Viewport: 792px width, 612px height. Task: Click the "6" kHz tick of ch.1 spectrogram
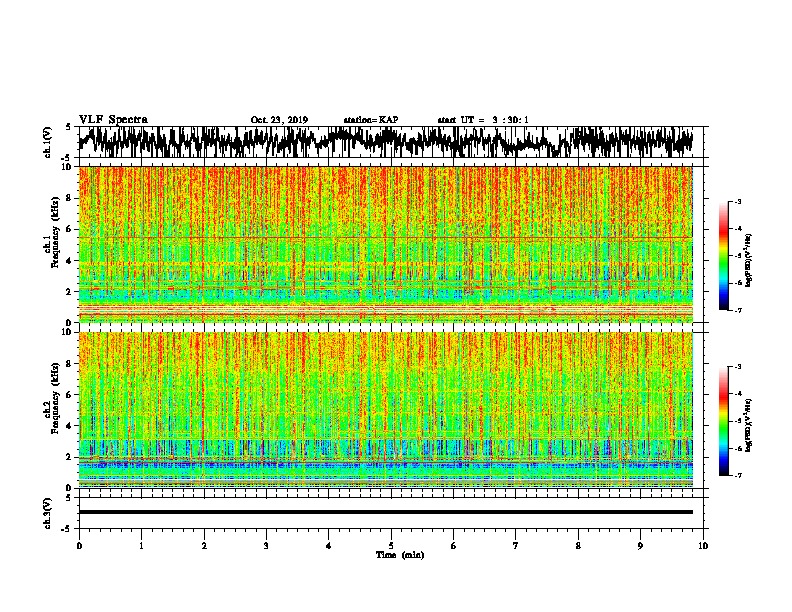pos(70,229)
